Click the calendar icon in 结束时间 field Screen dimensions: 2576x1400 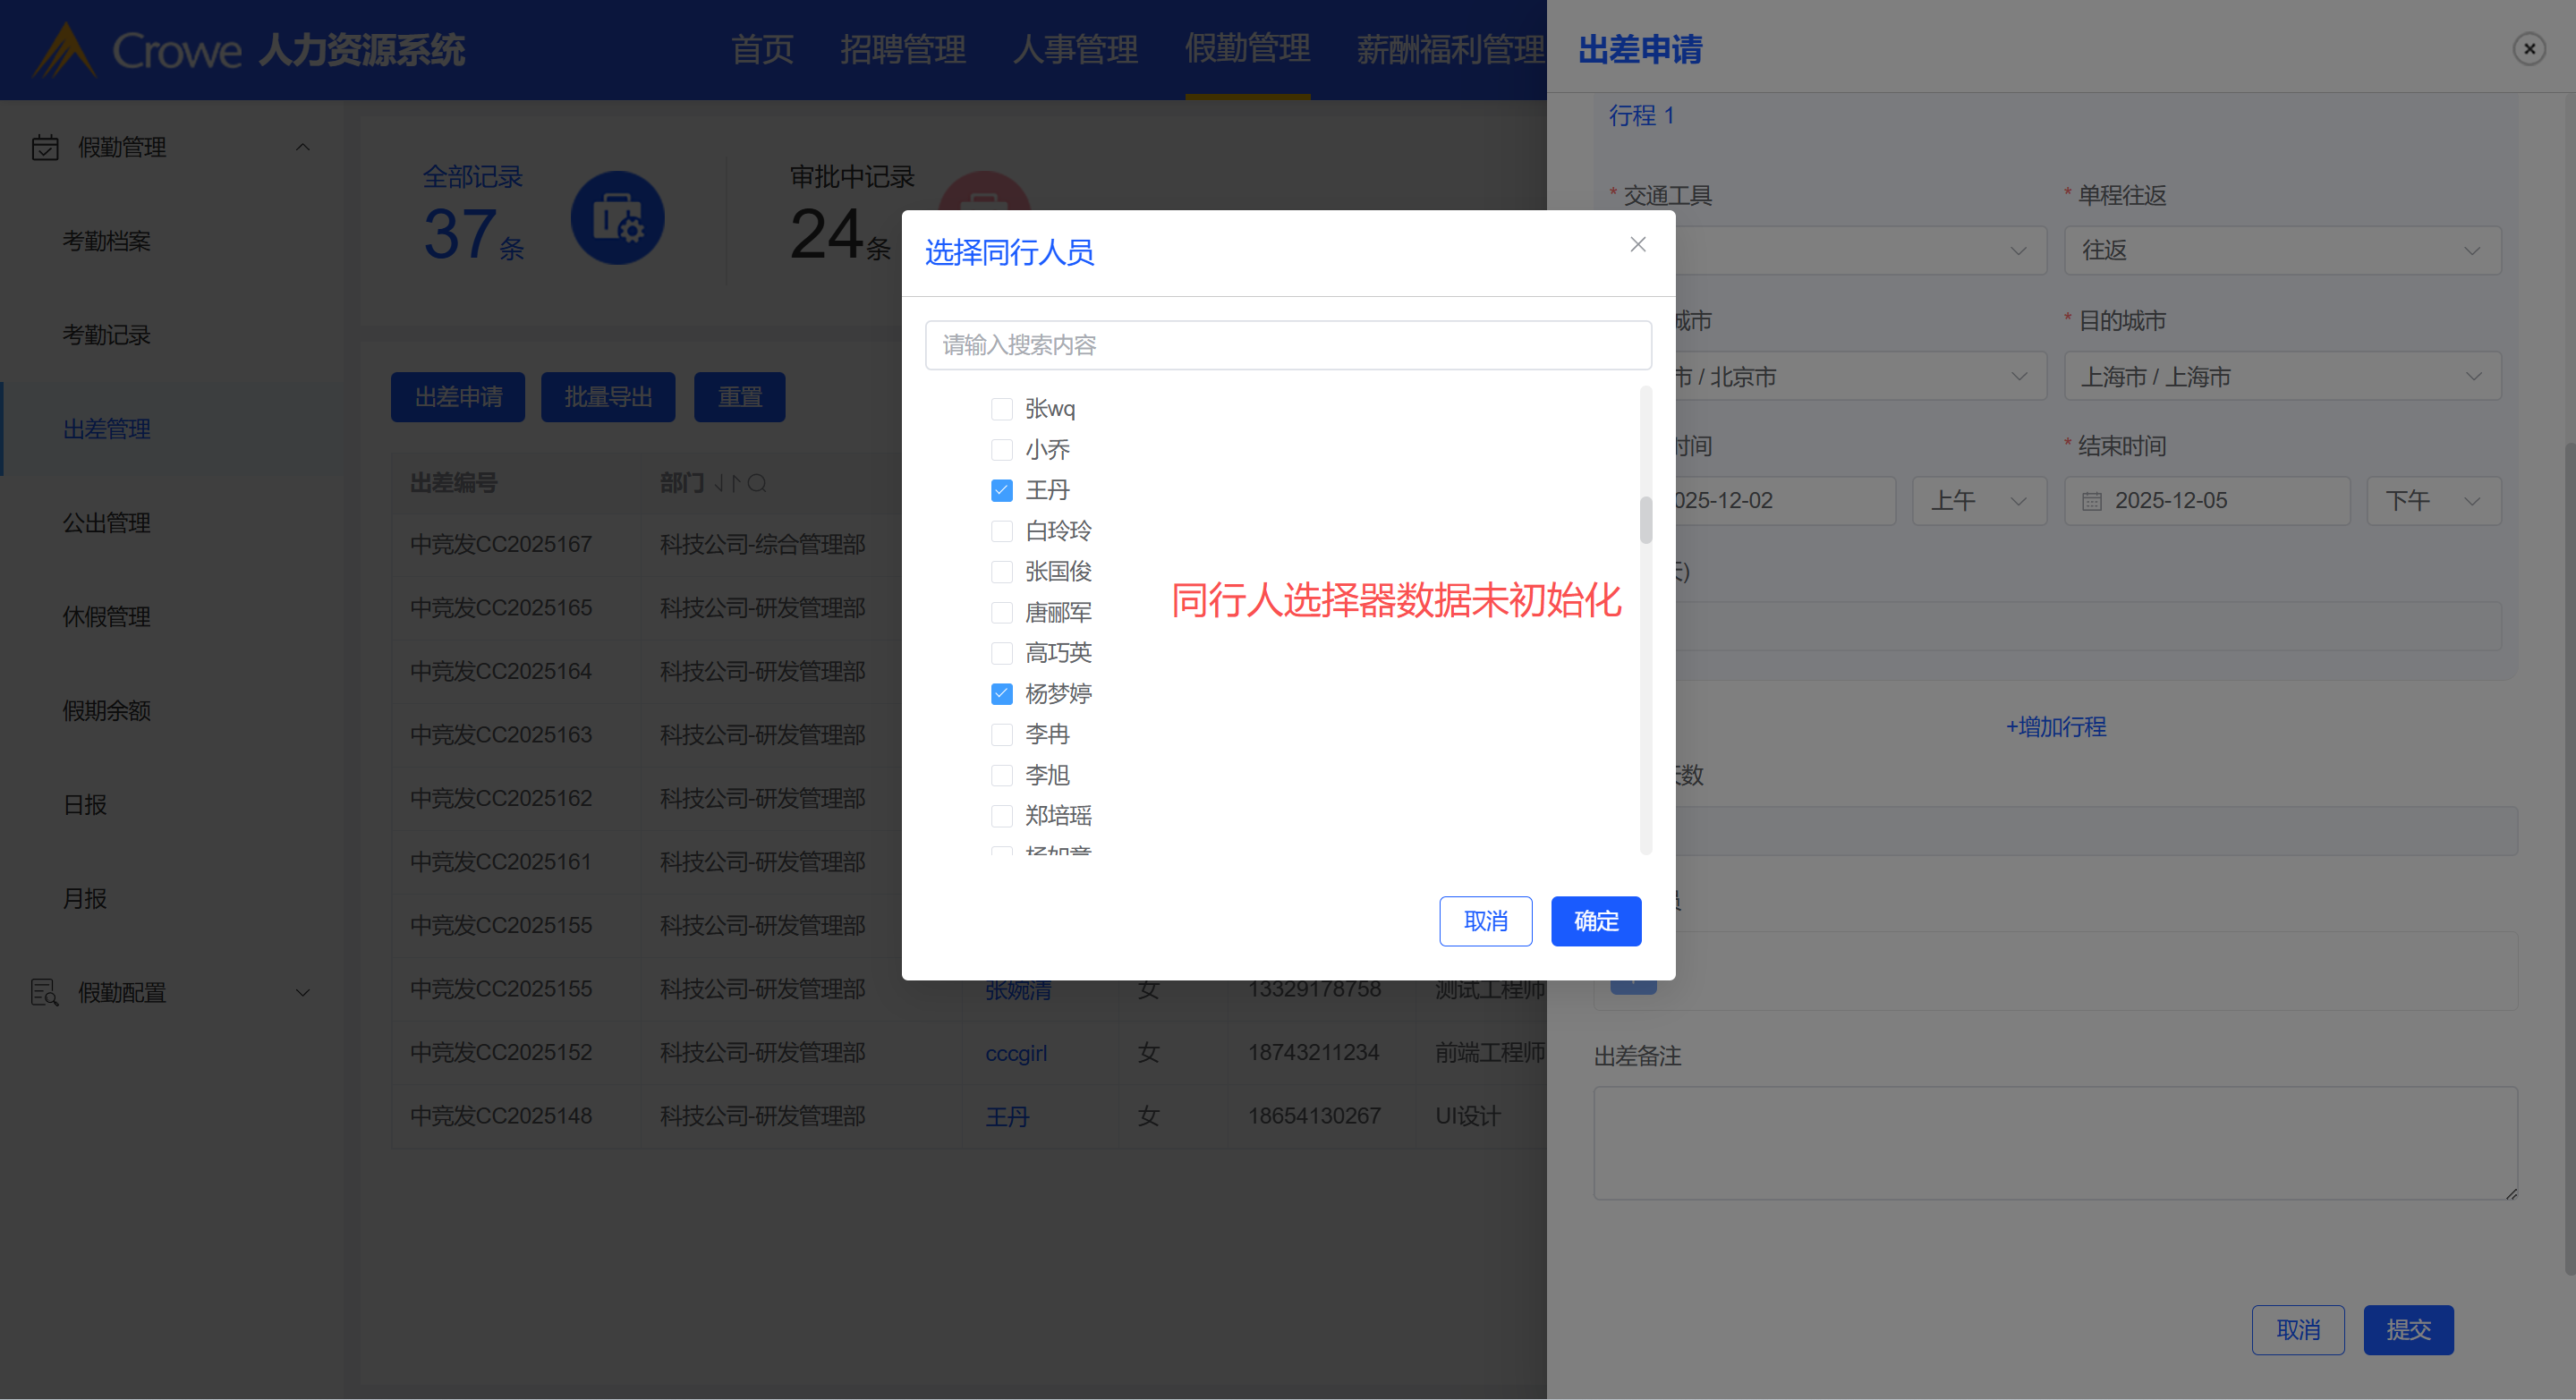[x=2091, y=501]
